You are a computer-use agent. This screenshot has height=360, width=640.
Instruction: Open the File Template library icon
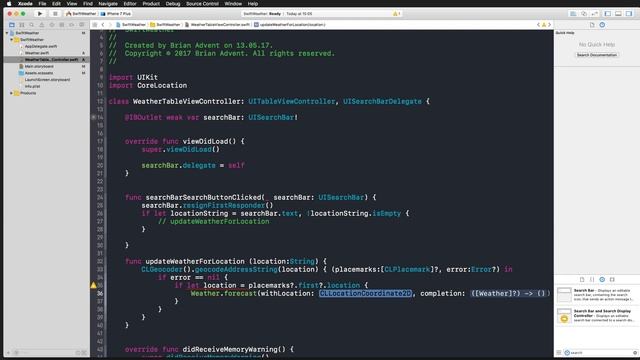point(582,280)
